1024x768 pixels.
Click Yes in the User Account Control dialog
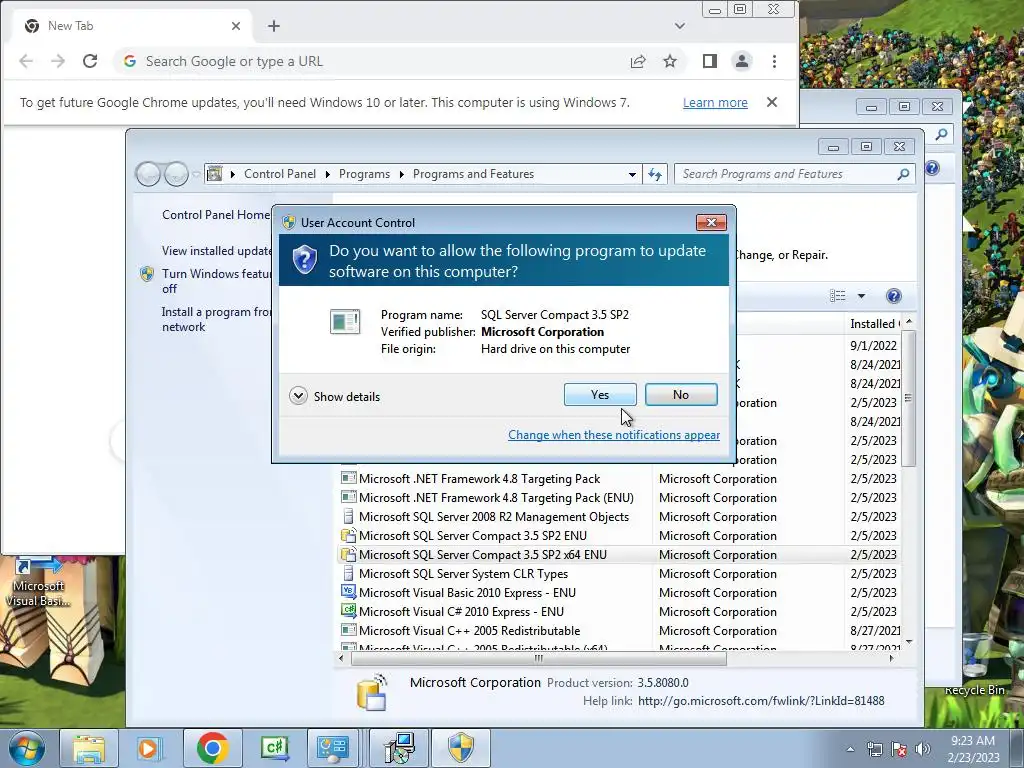pyautogui.click(x=600, y=394)
